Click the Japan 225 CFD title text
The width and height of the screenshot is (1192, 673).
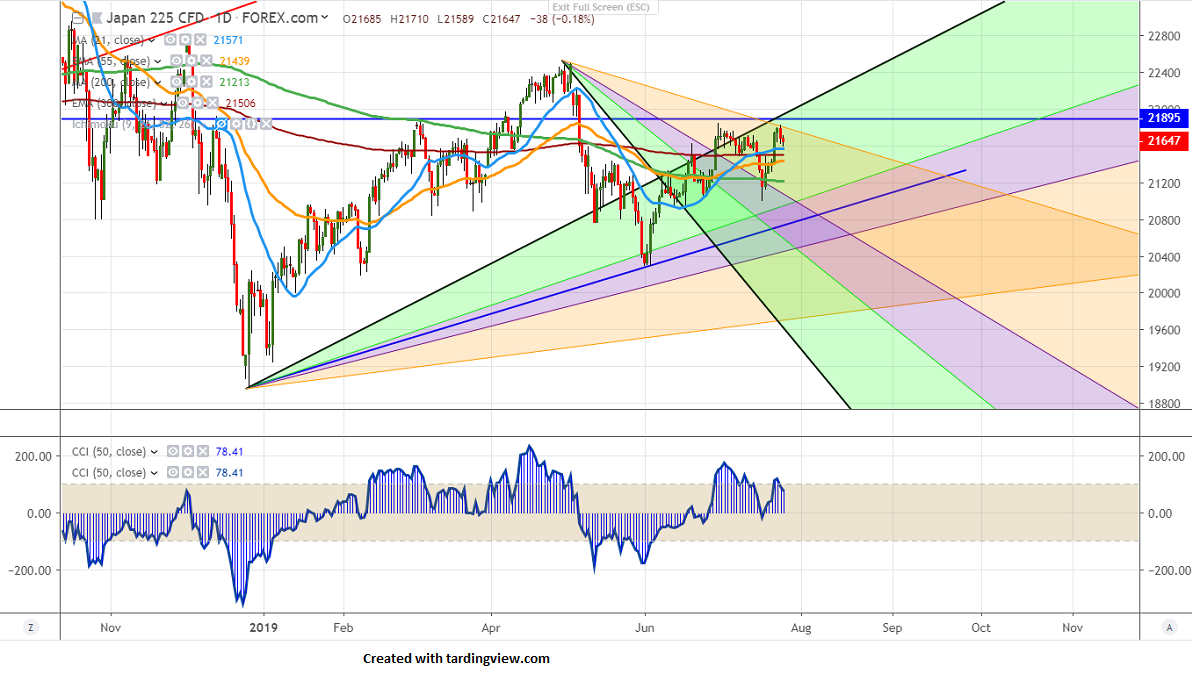click(x=155, y=17)
